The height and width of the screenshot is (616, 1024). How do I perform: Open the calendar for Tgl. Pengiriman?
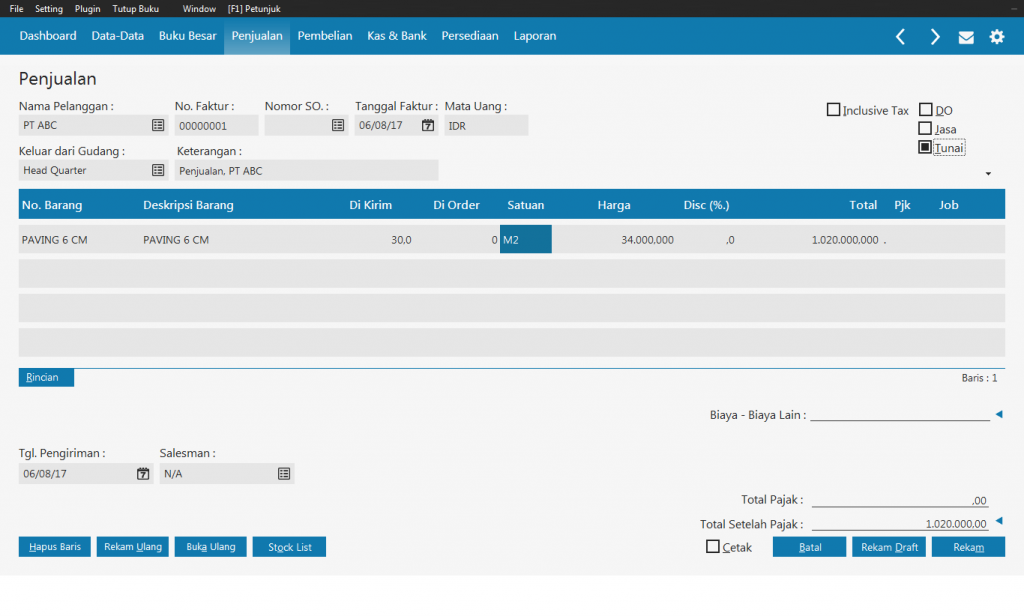pos(143,474)
